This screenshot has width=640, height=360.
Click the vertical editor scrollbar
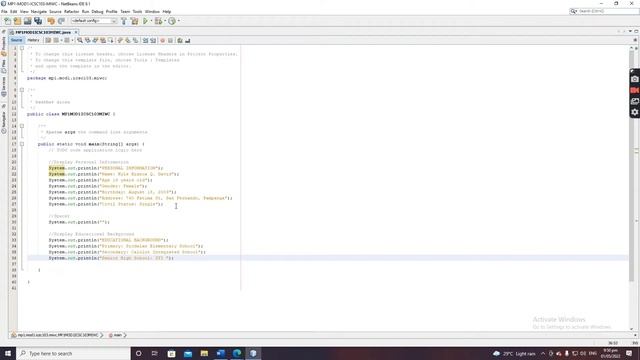click(x=631, y=165)
